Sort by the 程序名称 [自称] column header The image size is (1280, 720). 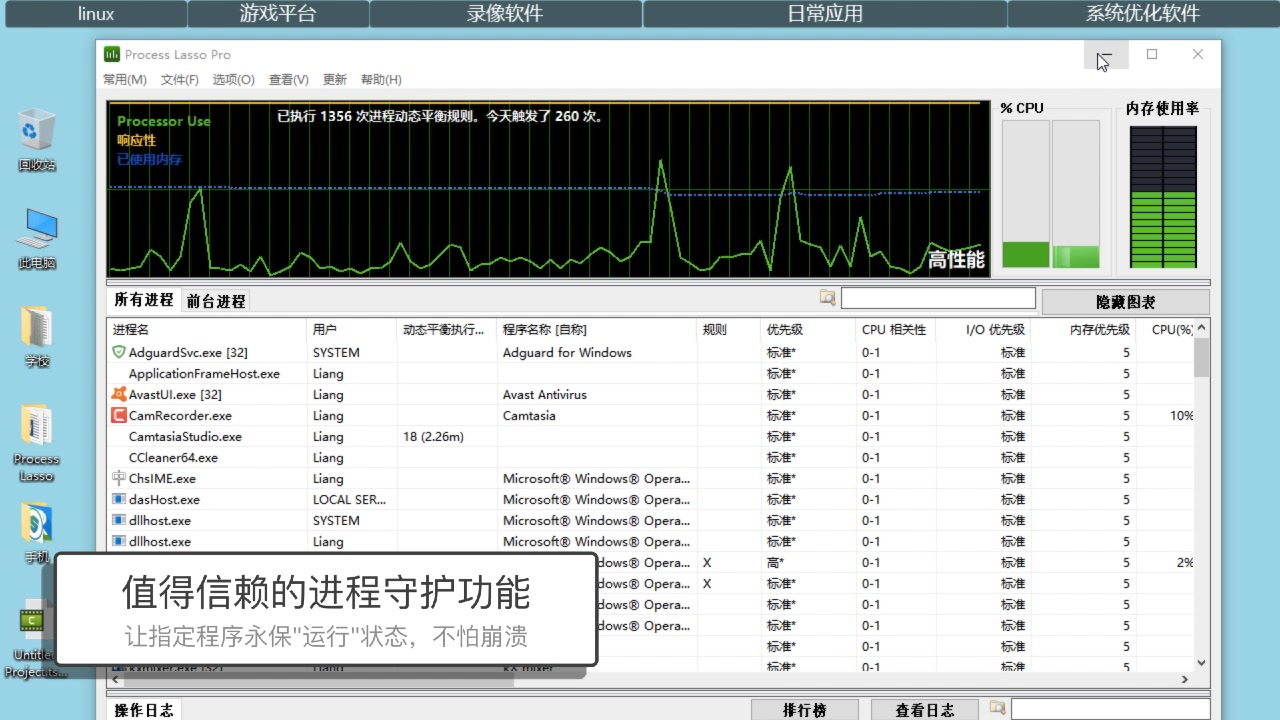[x=597, y=329]
